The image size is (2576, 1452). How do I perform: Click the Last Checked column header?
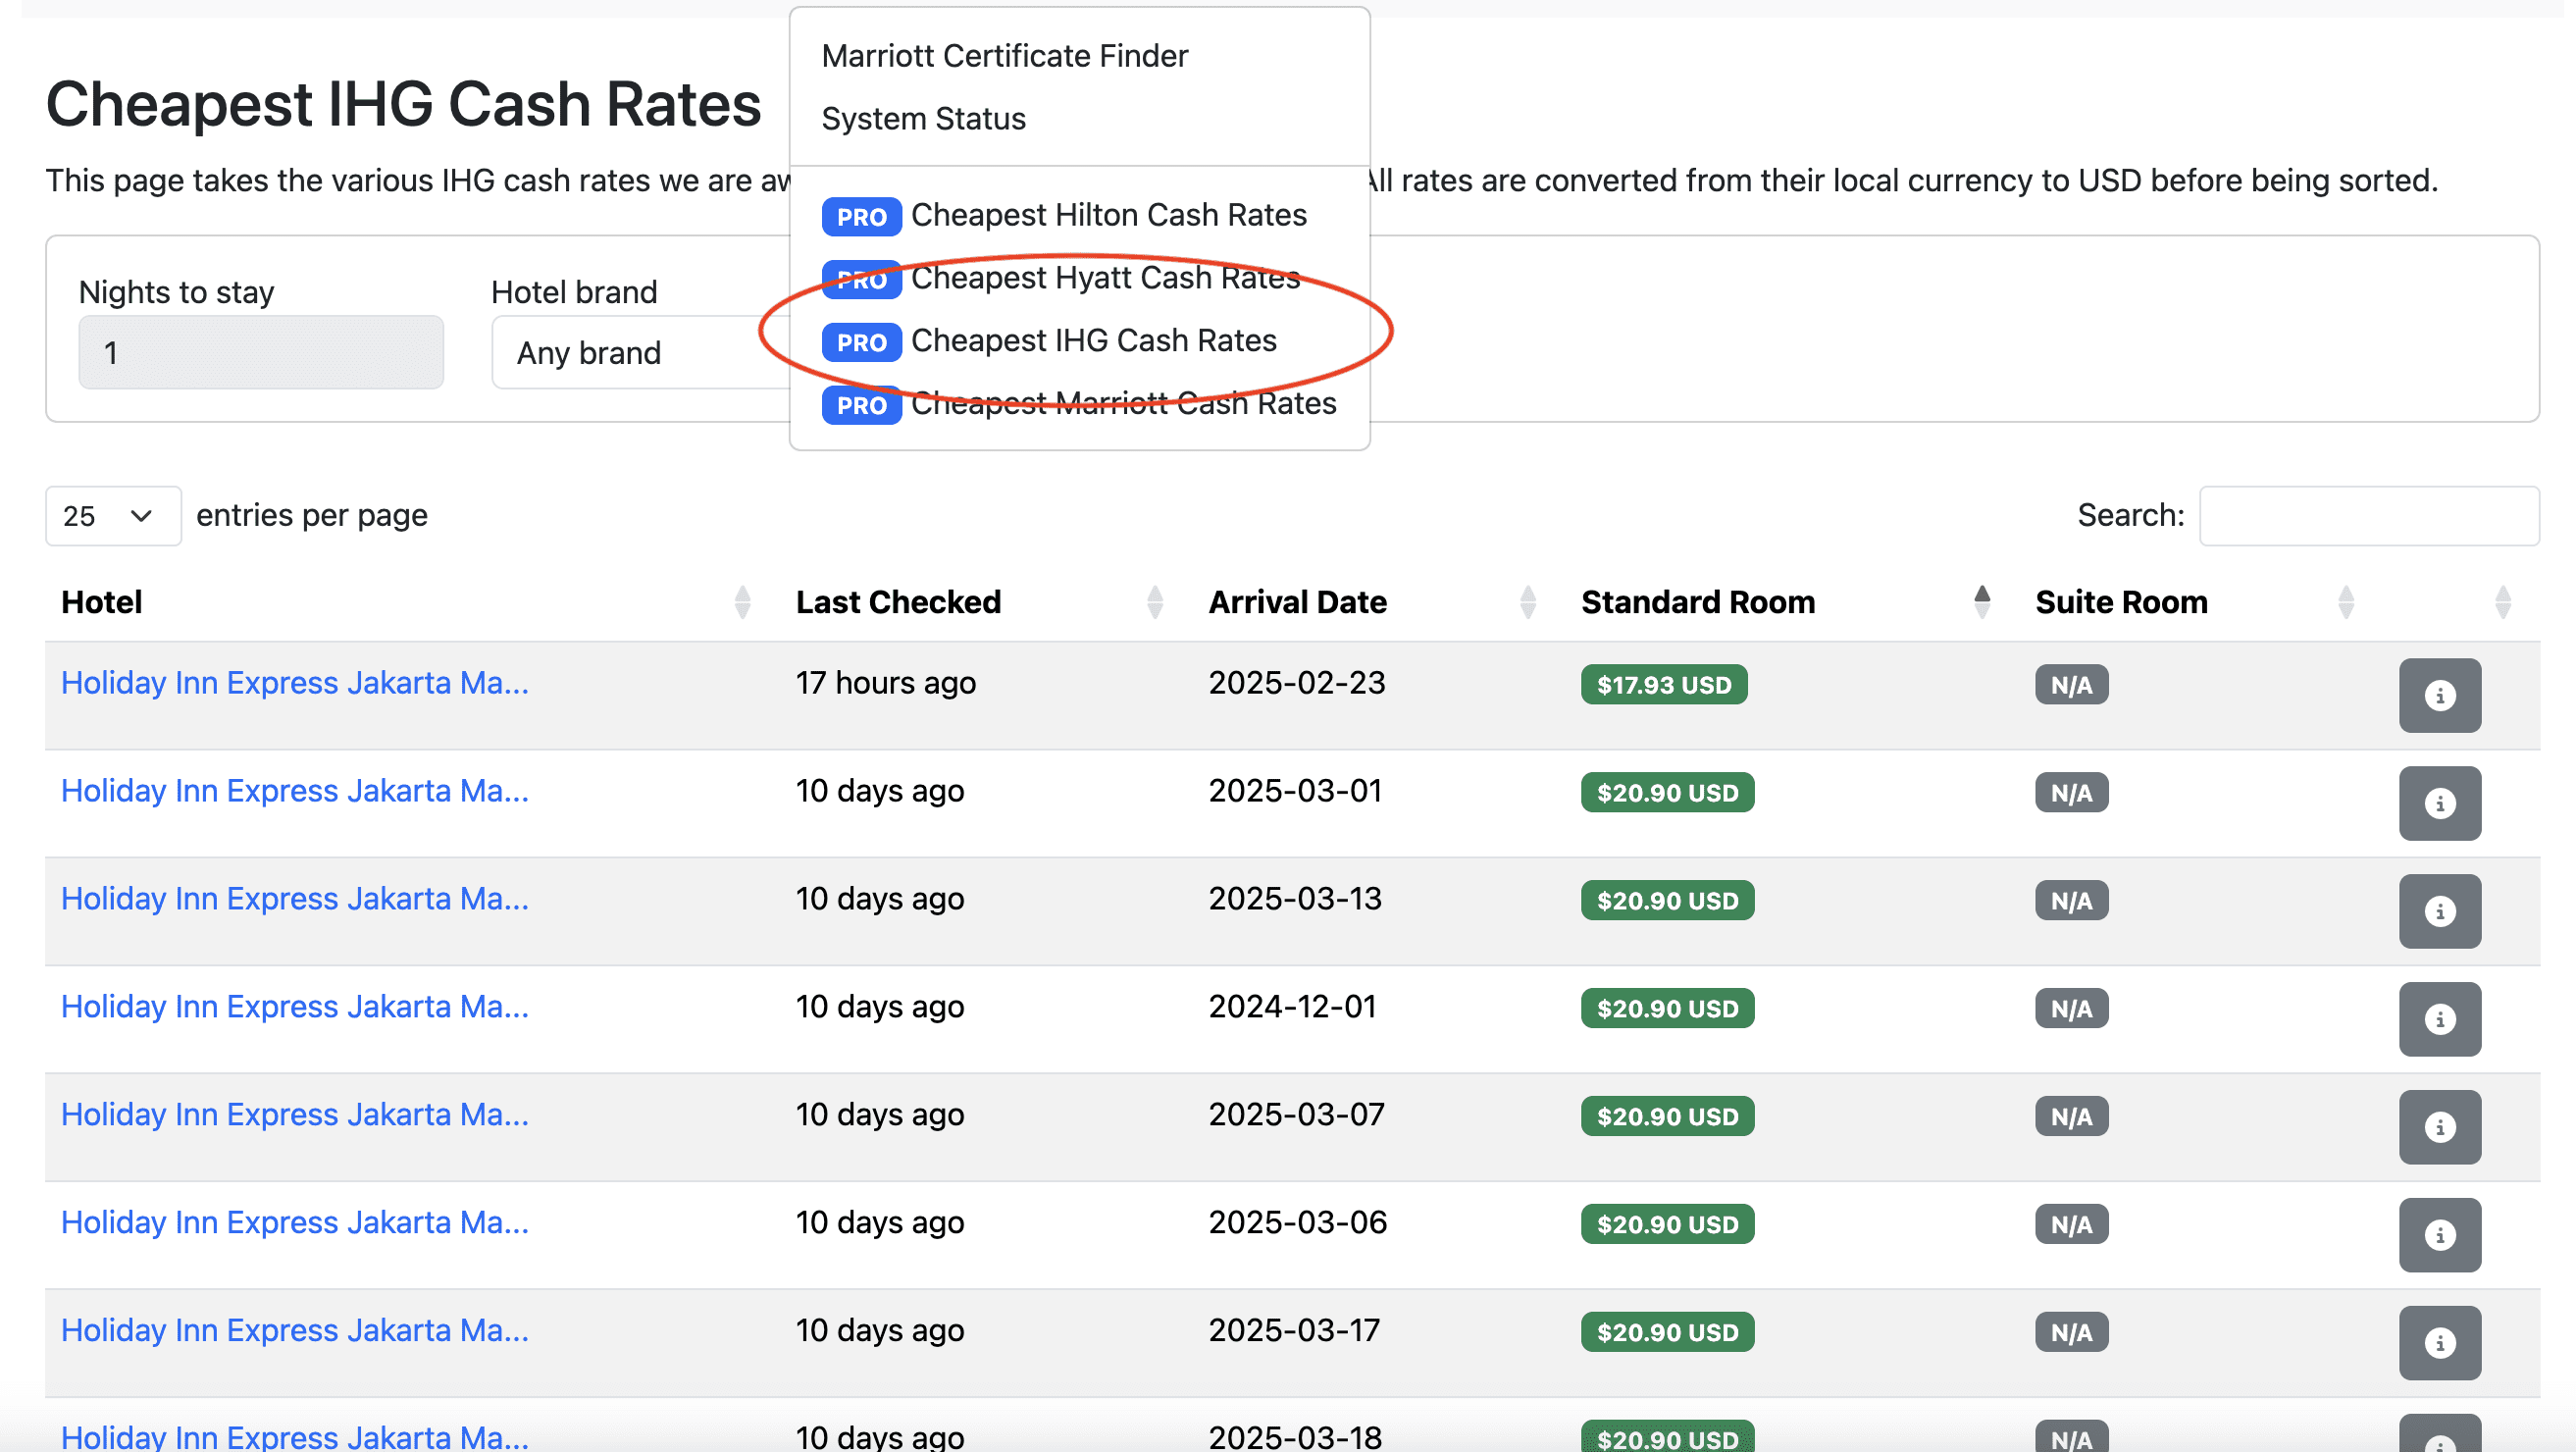(898, 602)
